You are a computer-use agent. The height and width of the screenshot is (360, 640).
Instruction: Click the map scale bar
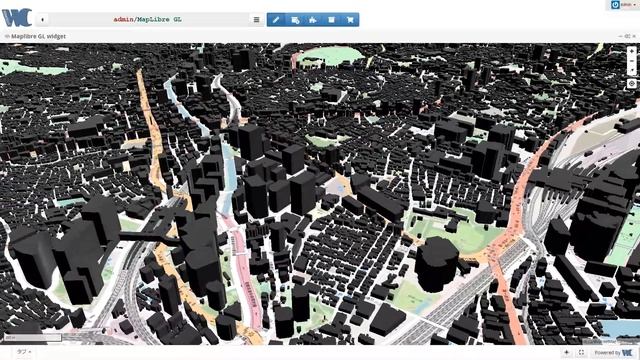click(33, 338)
